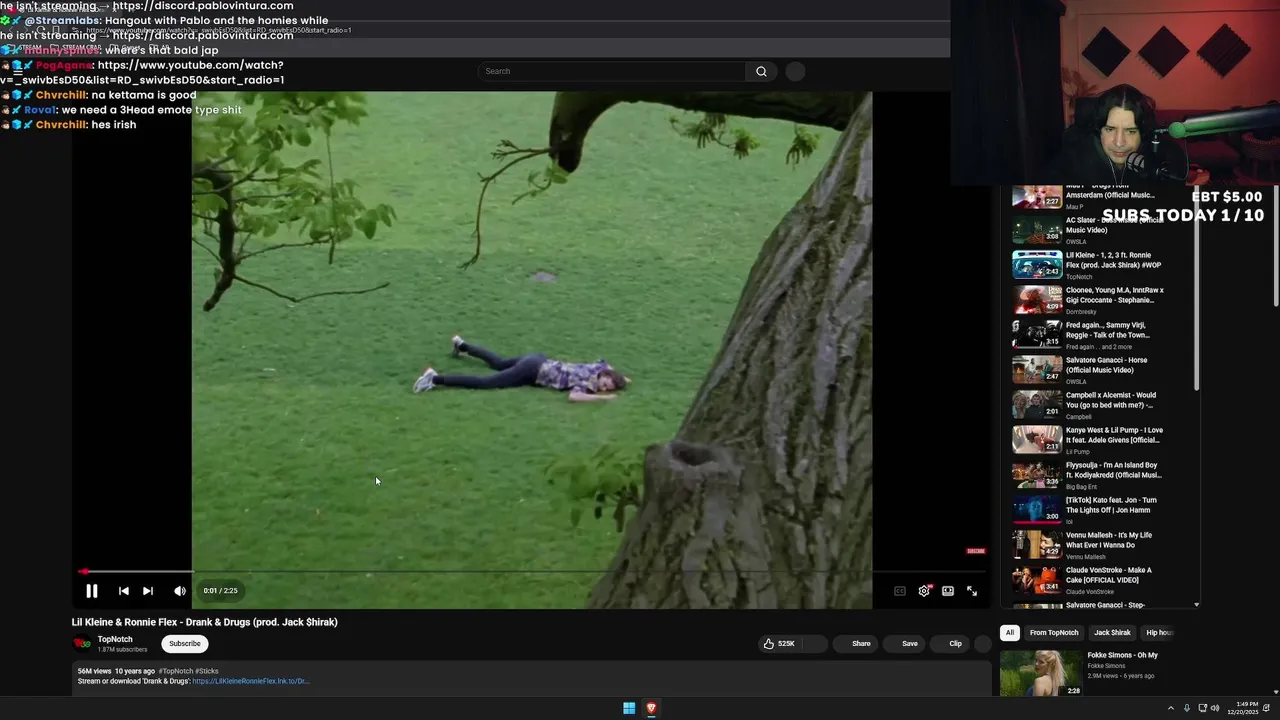Screen dimensions: 1280x720
Task: Click the red Subscribe watermark in video
Action: (x=976, y=551)
